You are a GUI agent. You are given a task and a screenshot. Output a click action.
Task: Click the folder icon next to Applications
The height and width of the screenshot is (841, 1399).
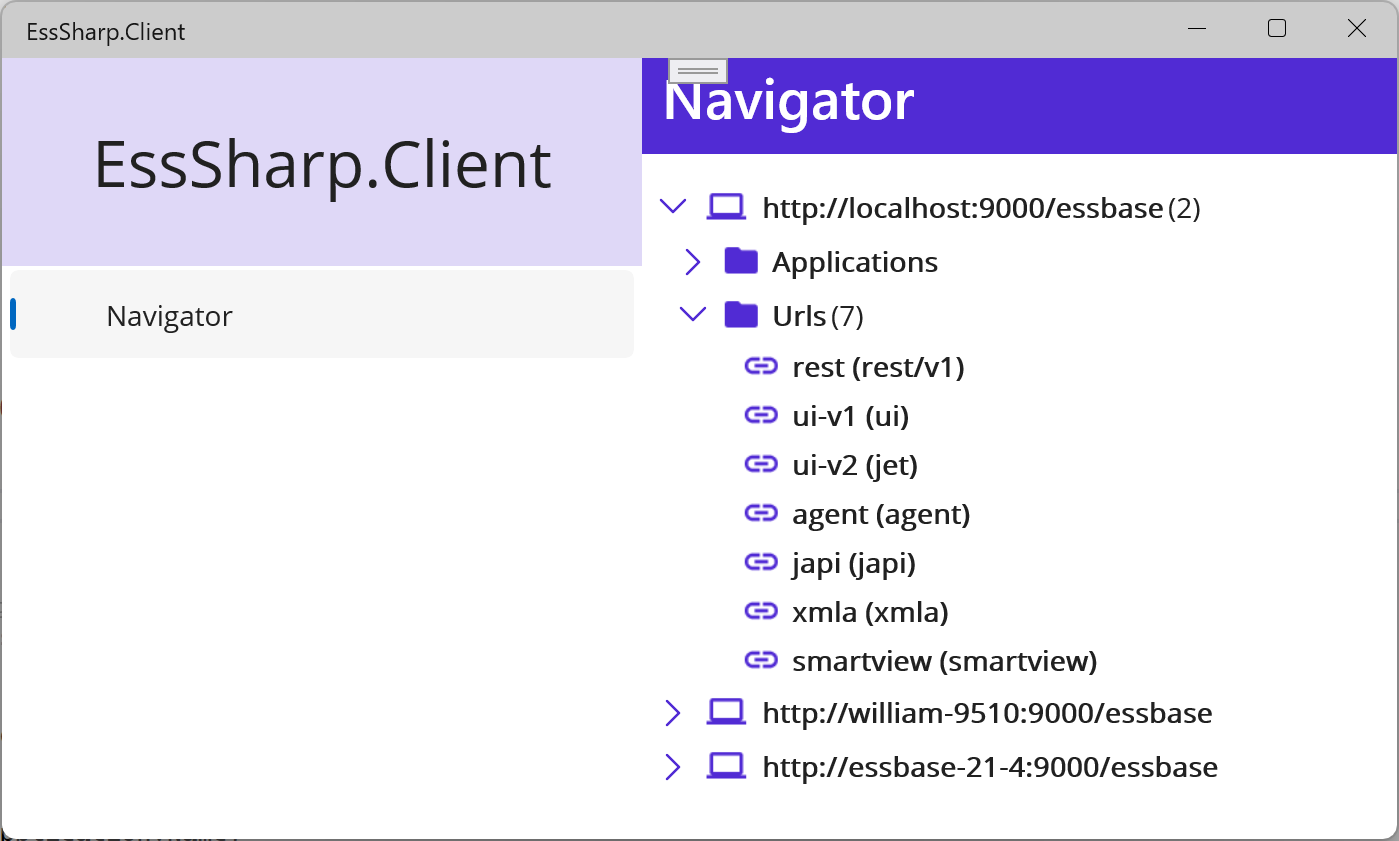point(741,260)
